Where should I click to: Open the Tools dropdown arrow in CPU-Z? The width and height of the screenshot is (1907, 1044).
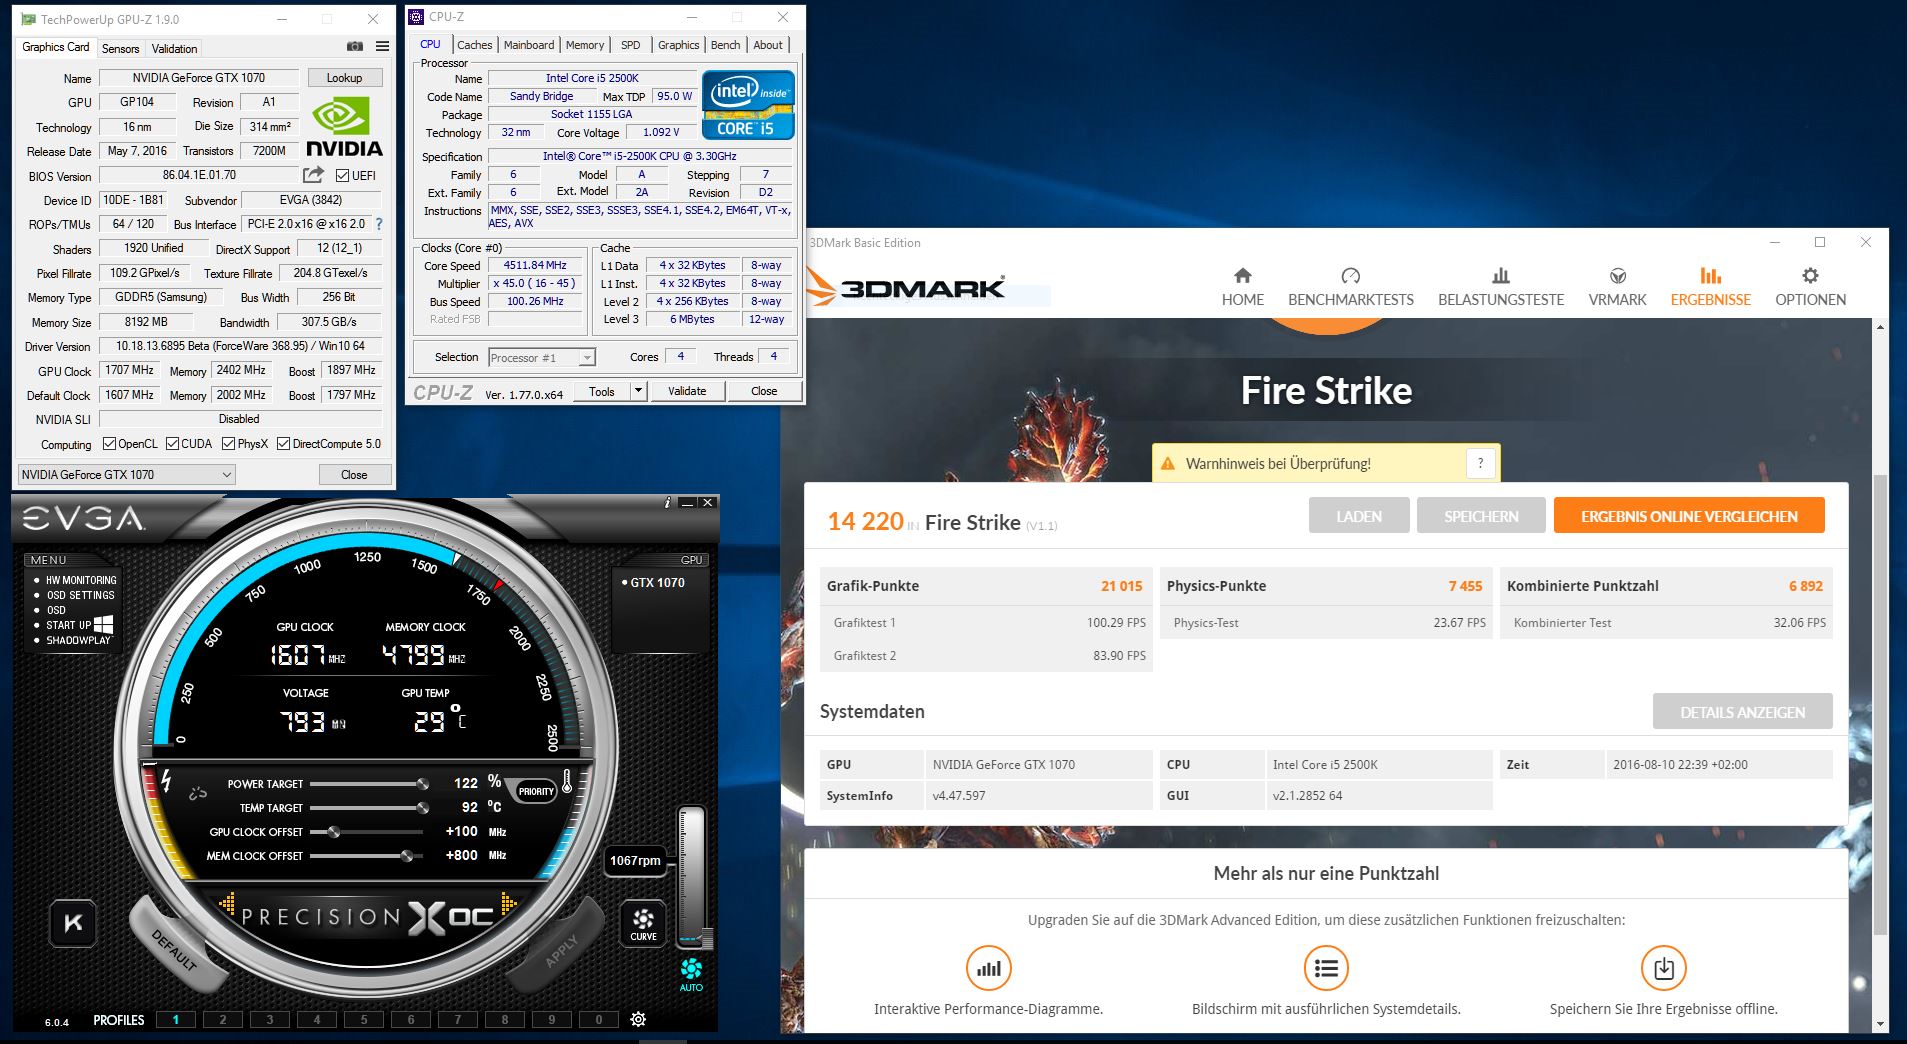point(638,391)
